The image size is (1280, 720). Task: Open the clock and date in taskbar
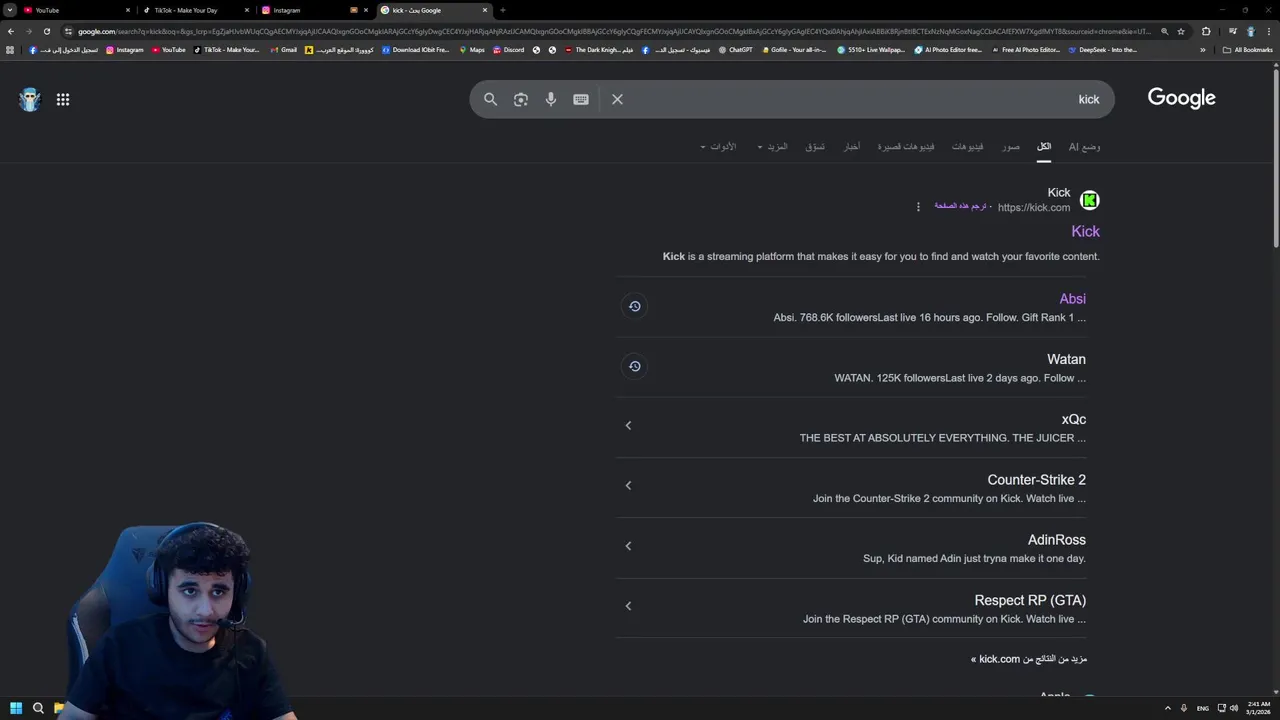[x=1258, y=708]
